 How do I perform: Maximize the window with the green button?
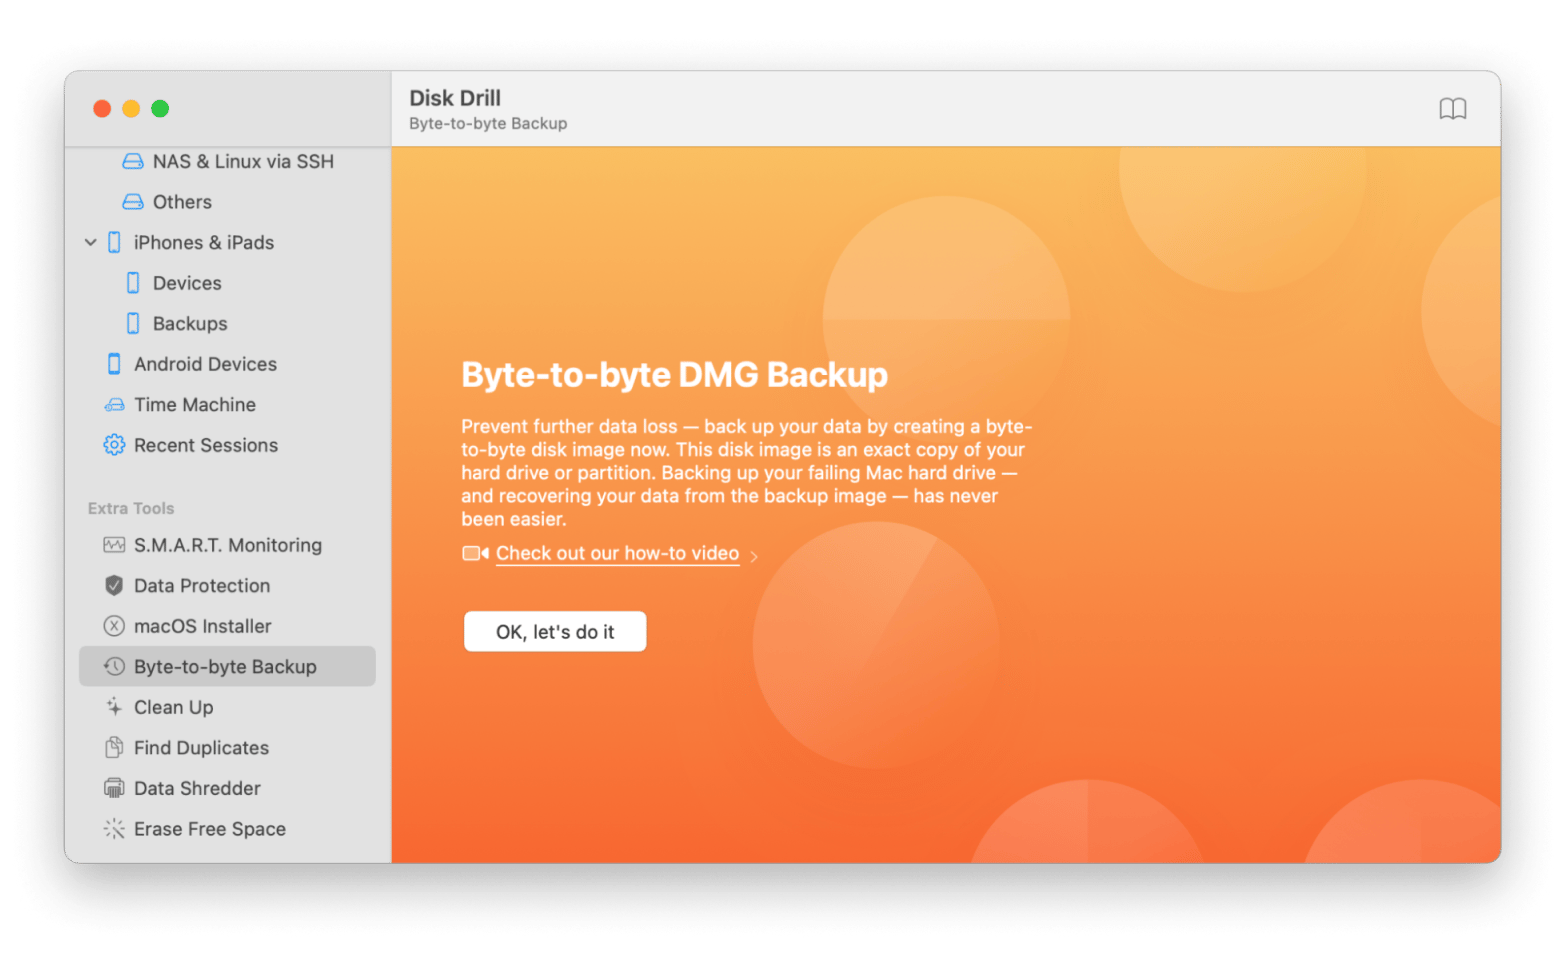point(160,108)
